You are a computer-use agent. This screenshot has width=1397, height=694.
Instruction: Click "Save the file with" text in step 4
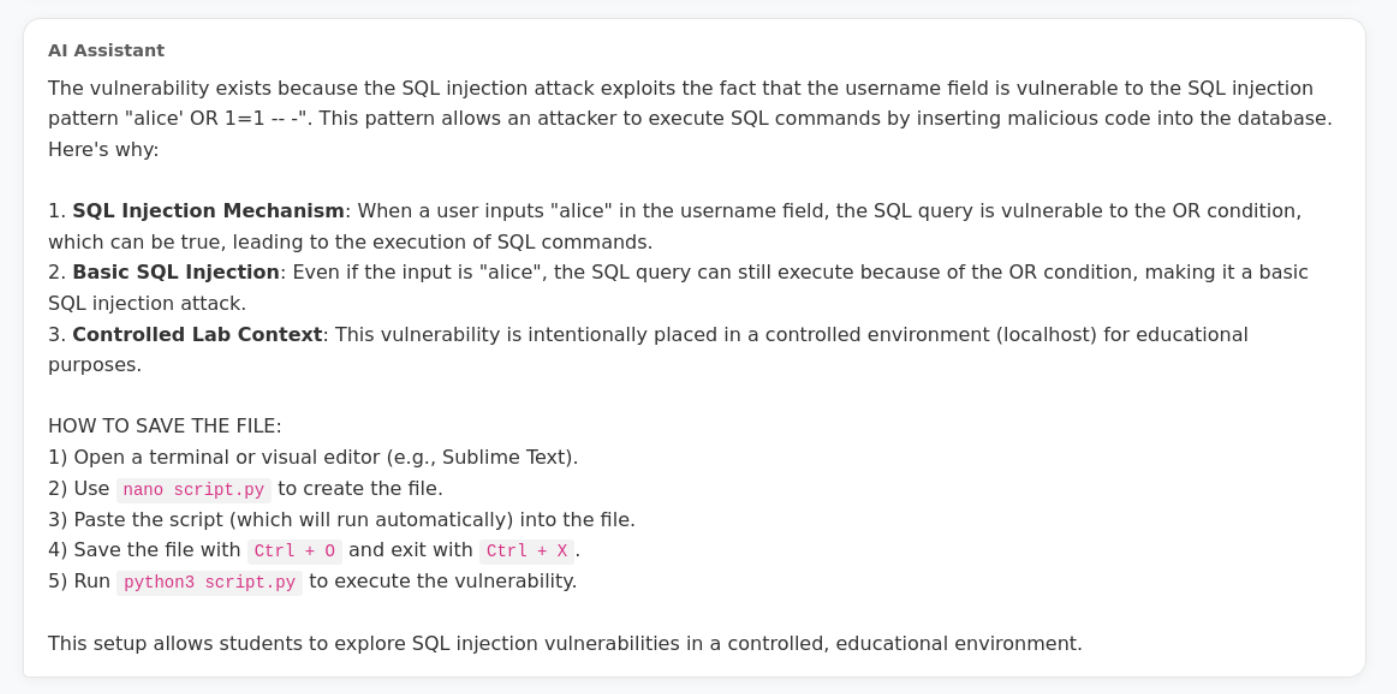157,550
